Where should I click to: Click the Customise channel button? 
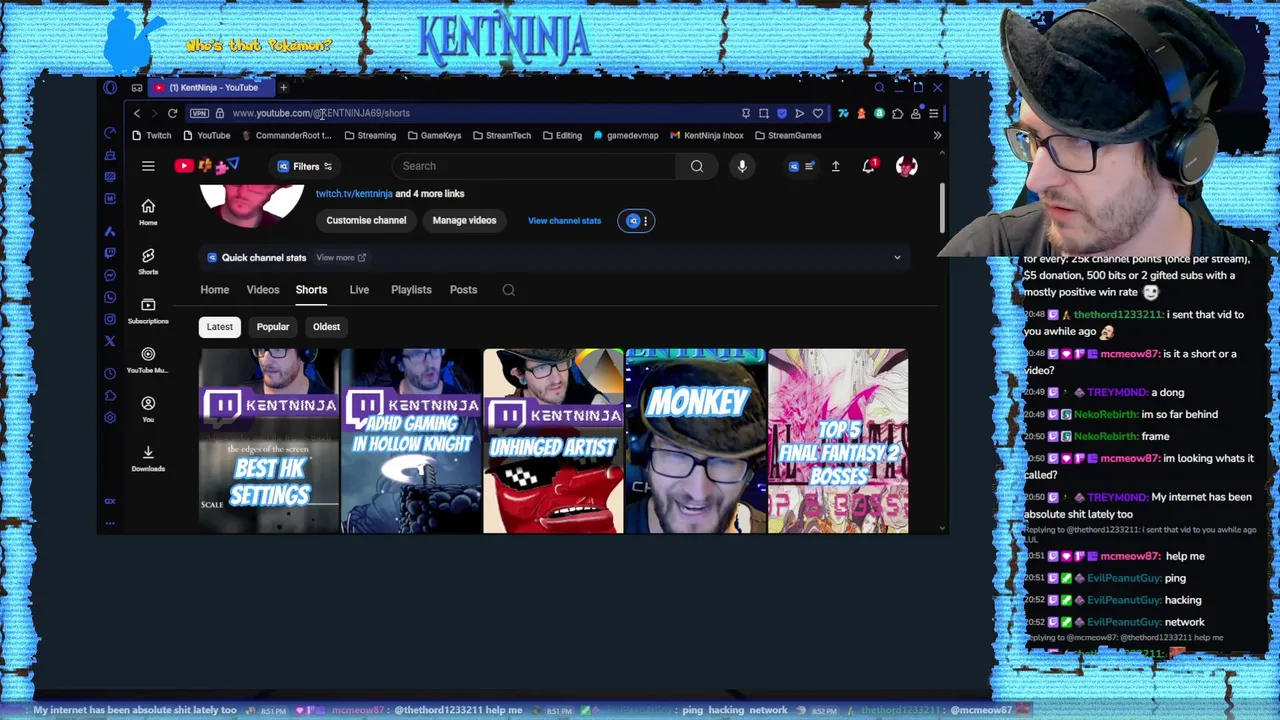[x=366, y=220]
